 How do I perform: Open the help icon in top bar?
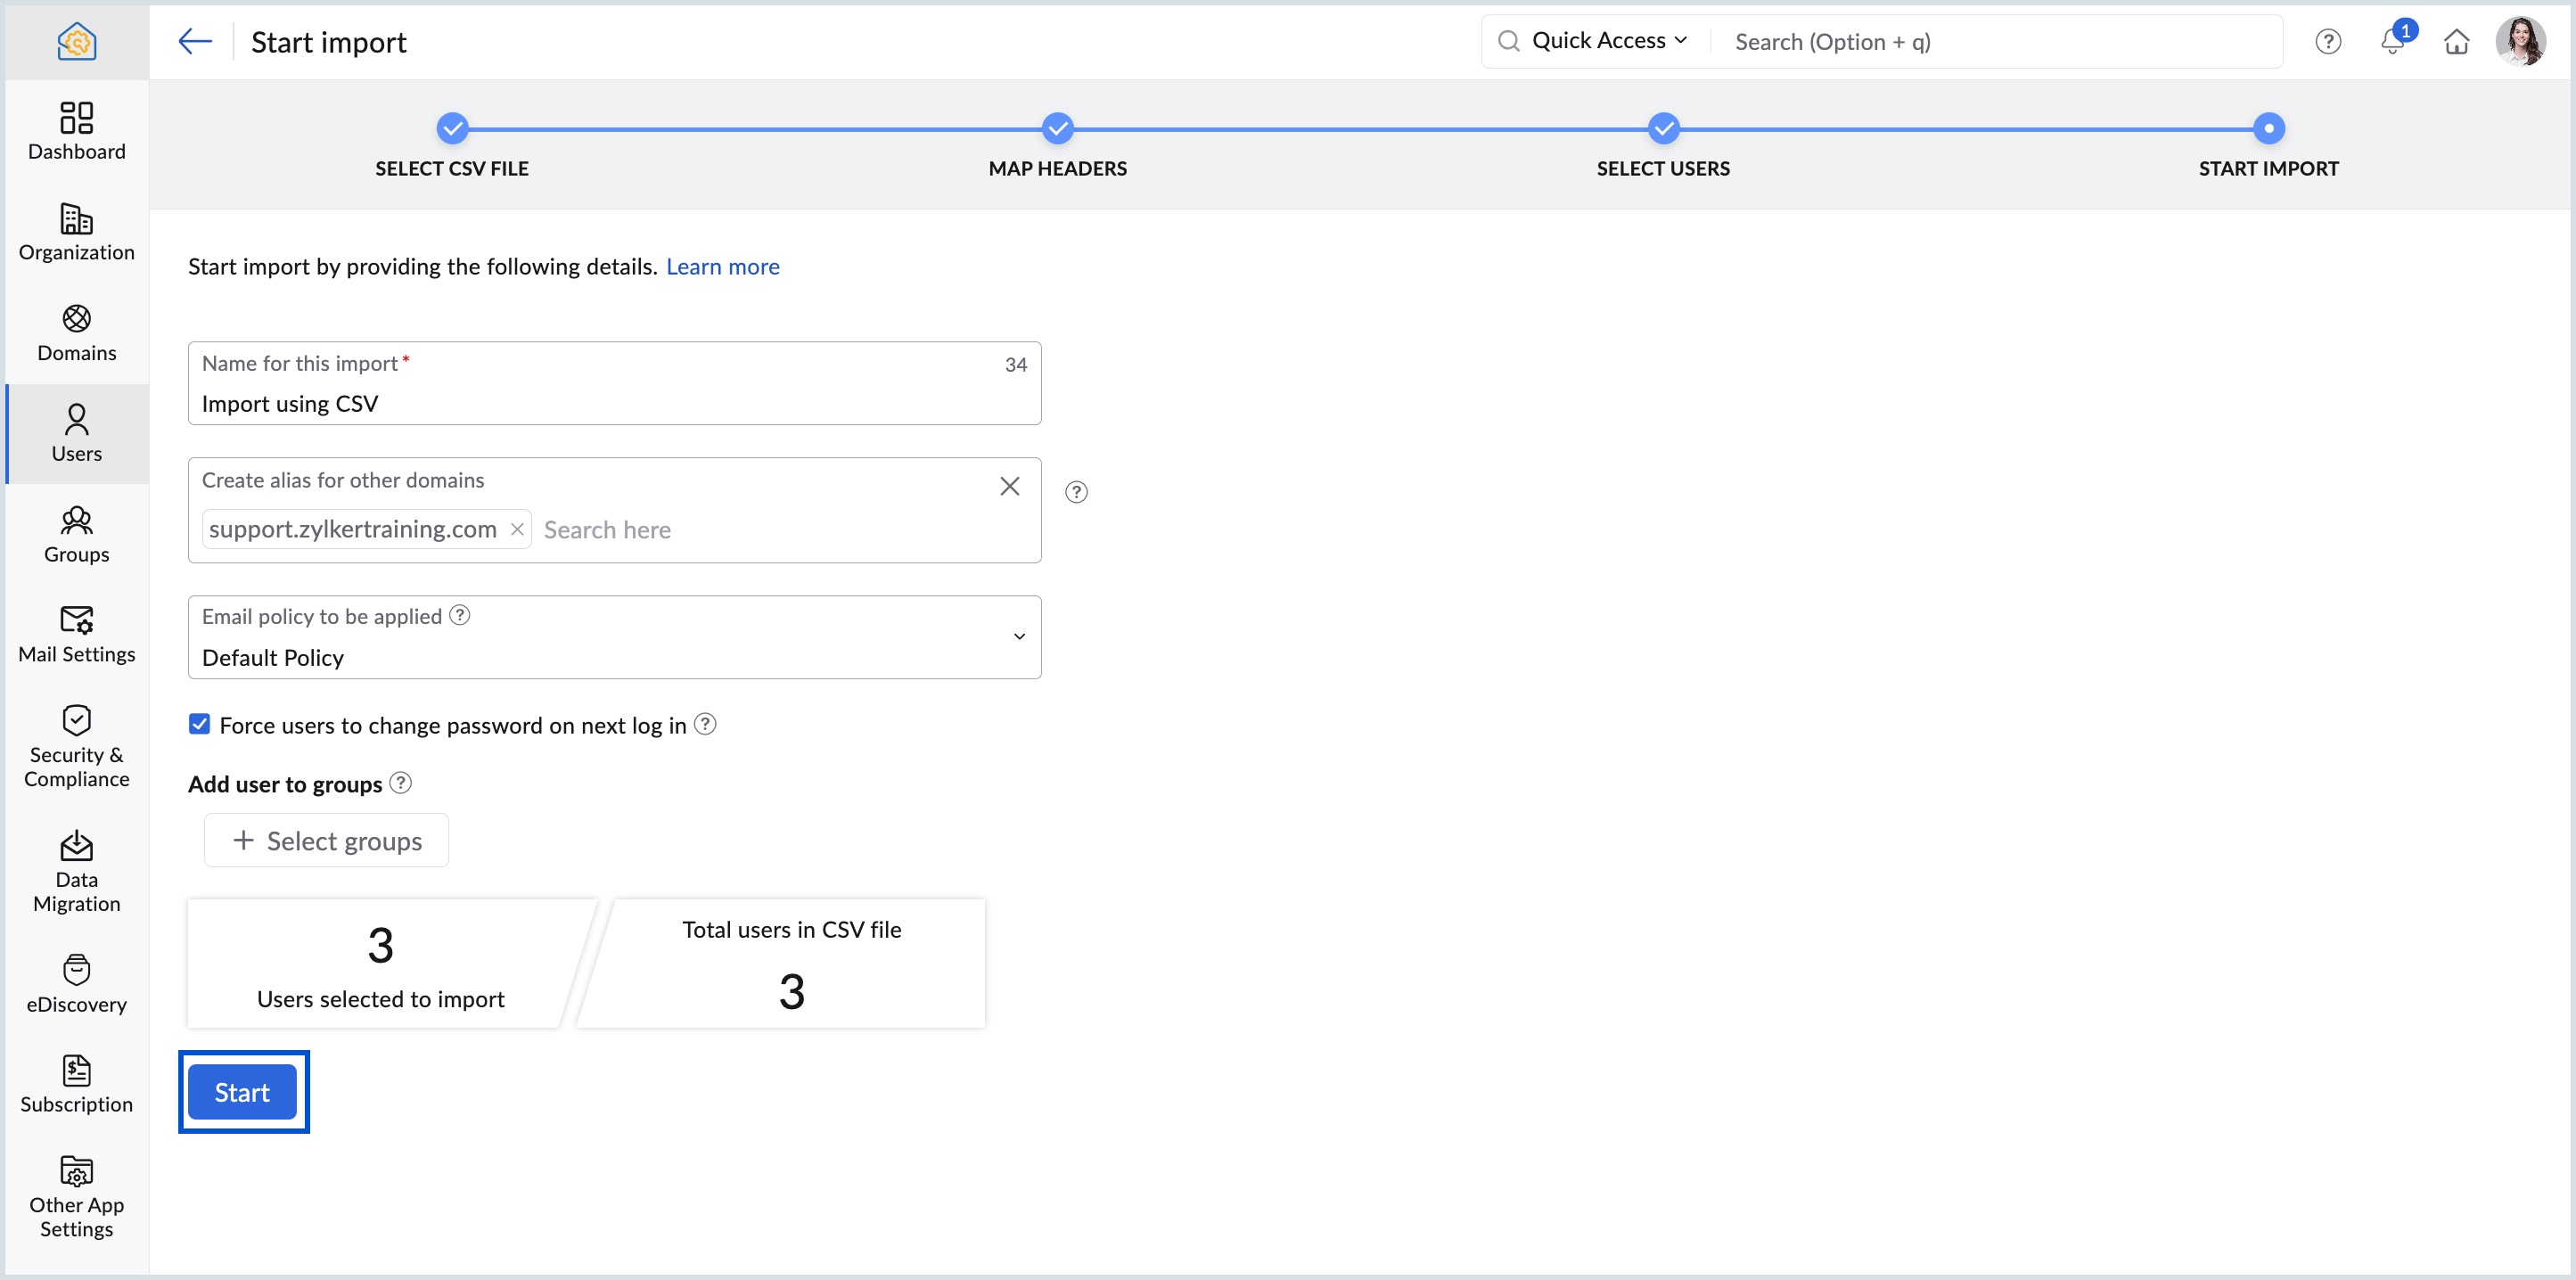(x=2328, y=41)
